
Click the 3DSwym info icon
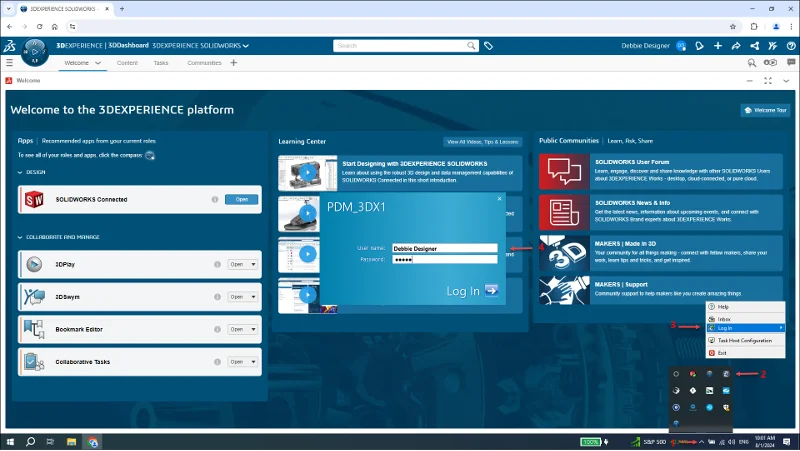217,297
